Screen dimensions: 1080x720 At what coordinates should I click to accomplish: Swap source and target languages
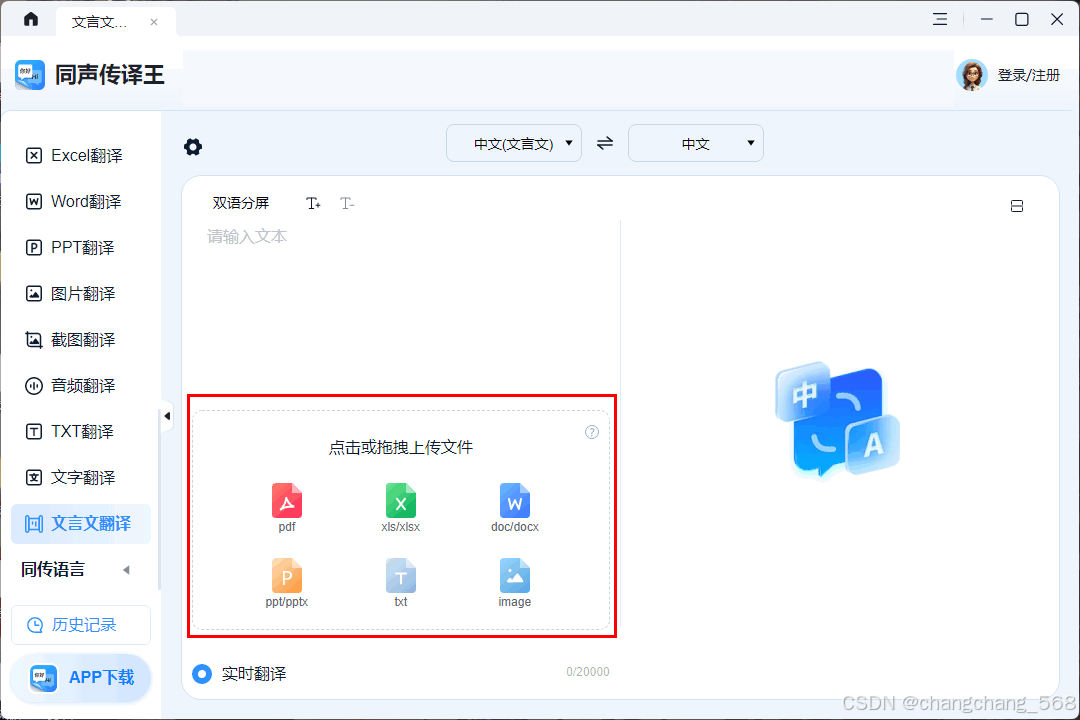click(605, 143)
